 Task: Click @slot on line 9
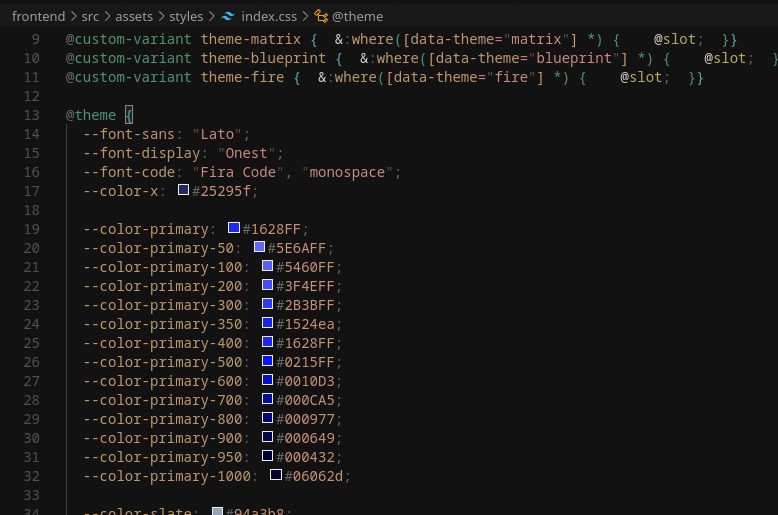[674, 39]
